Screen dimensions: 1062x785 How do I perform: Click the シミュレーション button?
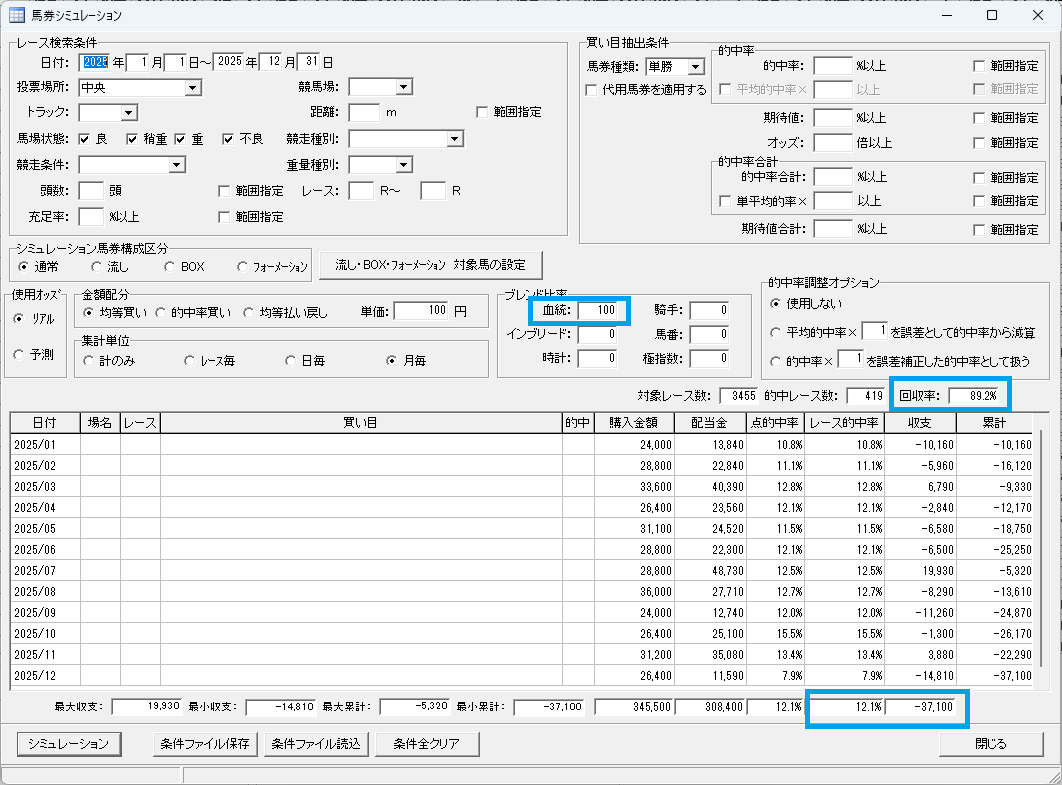click(68, 744)
